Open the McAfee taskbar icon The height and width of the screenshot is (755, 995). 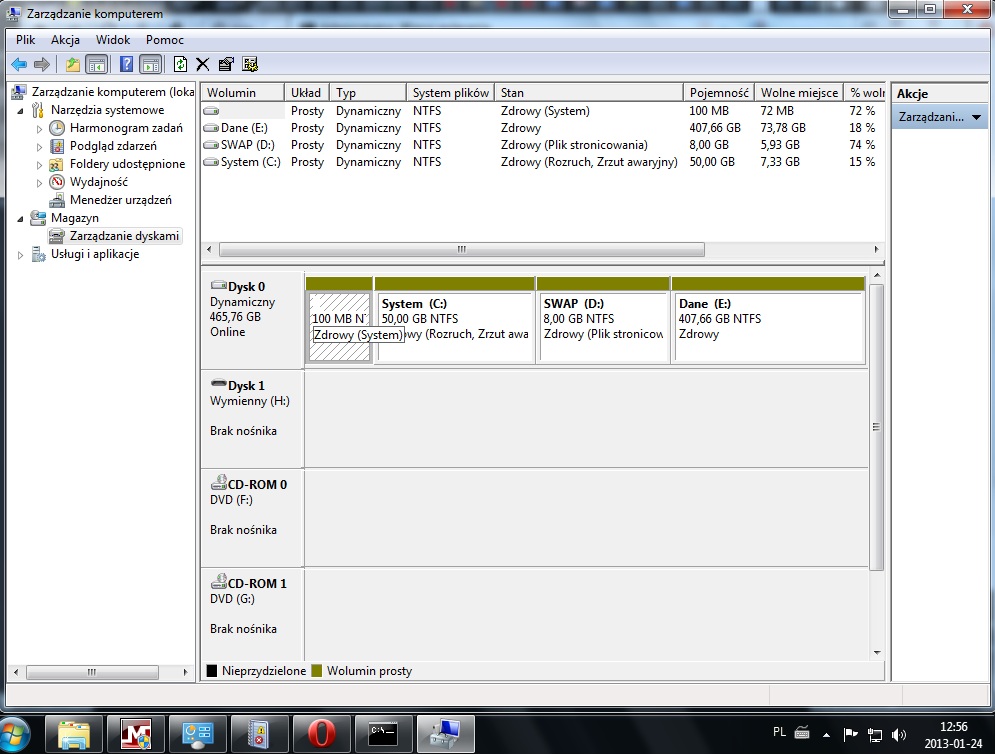[136, 735]
